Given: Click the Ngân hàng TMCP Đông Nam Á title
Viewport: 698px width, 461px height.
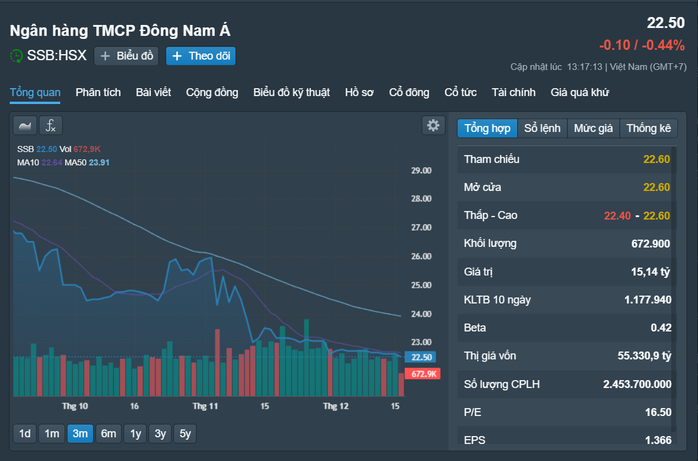Looking at the screenshot, I should (x=120, y=30).
